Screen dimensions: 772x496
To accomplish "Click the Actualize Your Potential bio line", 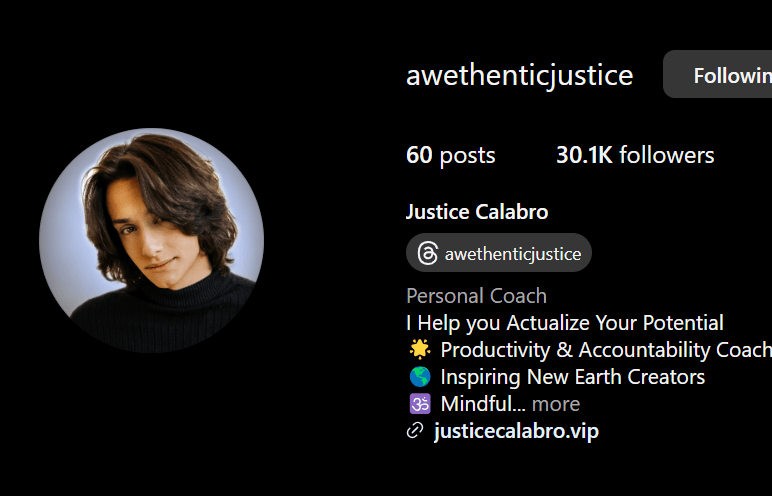I will pyautogui.click(x=565, y=323).
